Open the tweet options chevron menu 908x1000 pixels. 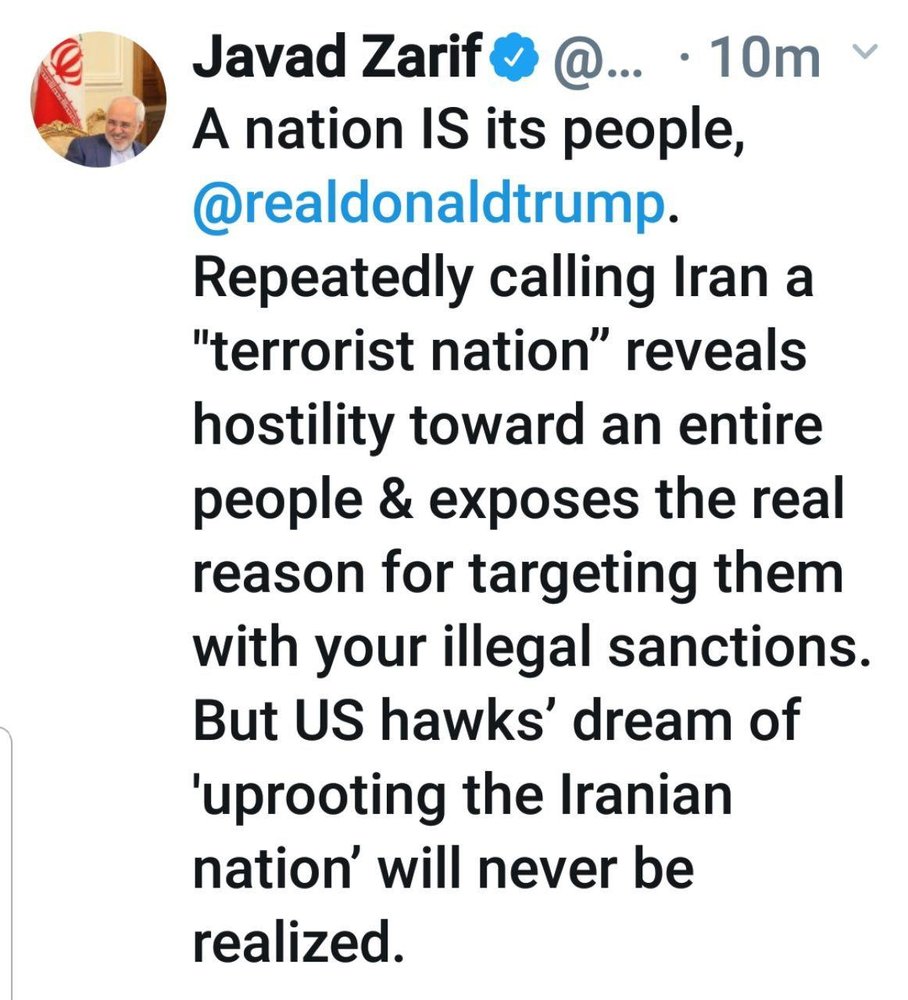click(x=866, y=52)
